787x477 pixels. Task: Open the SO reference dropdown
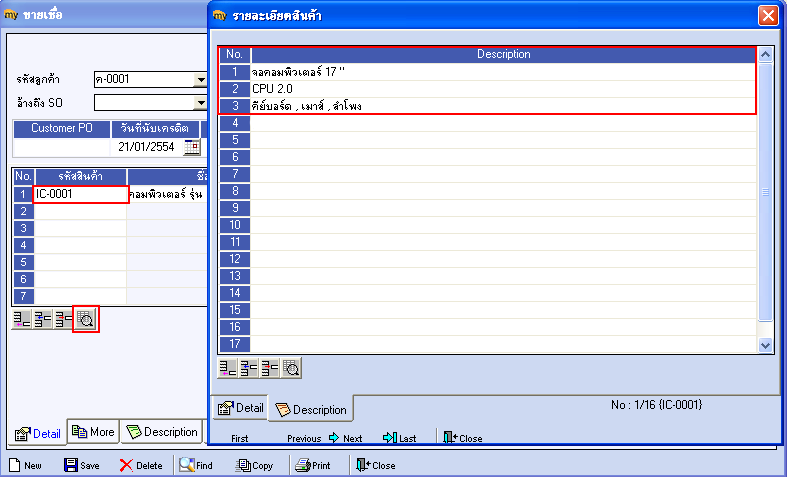(201, 103)
